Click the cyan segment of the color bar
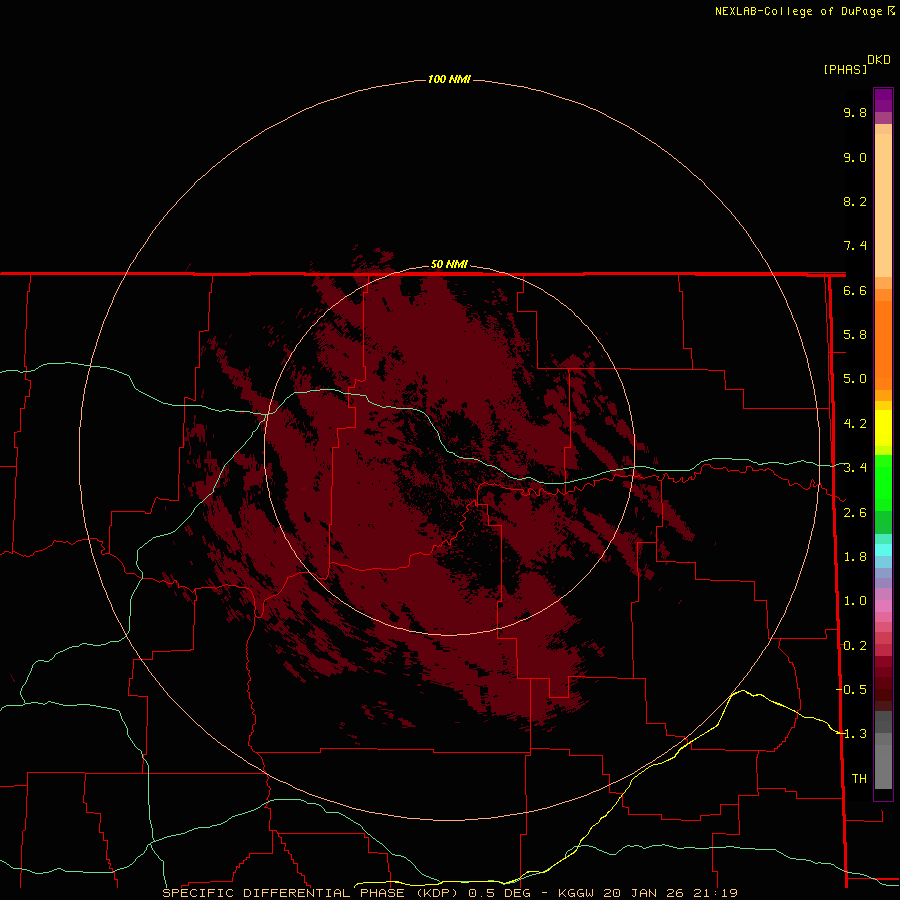Screen dimensions: 900x900 click(883, 550)
